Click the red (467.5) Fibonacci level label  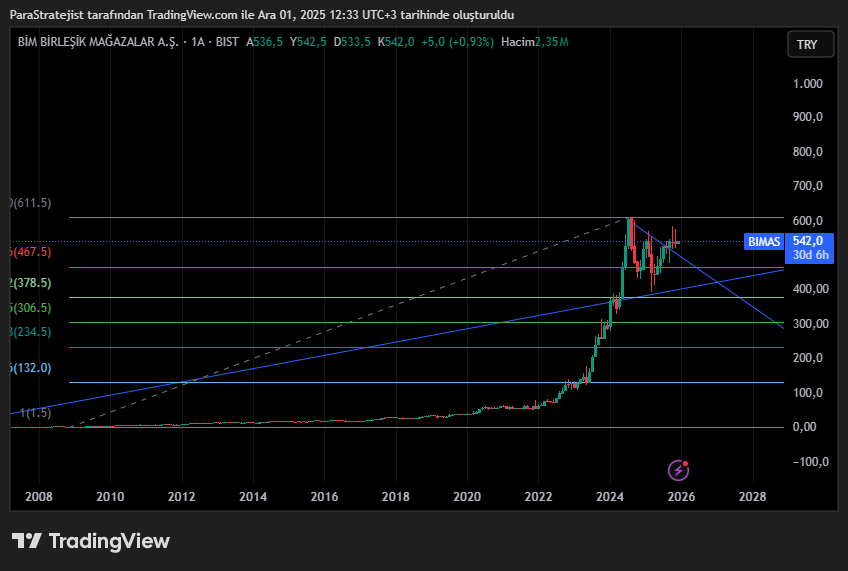(x=31, y=252)
